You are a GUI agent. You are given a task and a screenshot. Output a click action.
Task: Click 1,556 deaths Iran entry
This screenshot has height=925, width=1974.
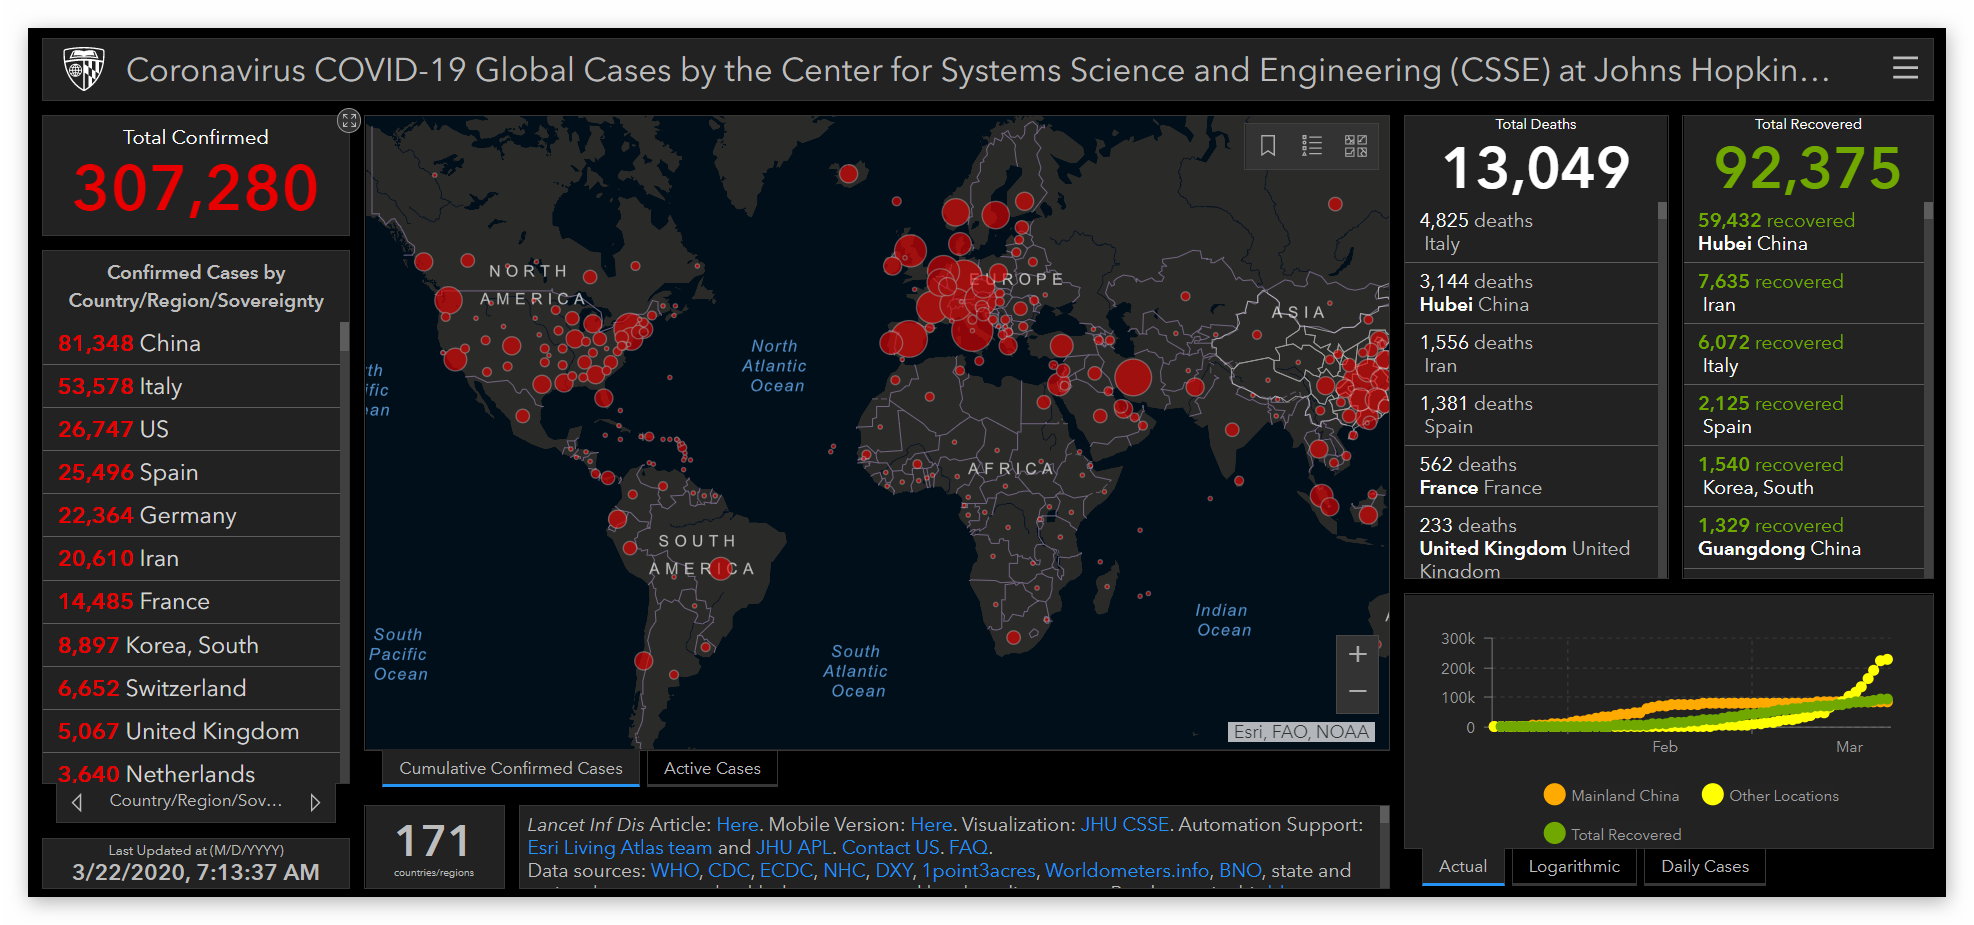coord(1531,354)
